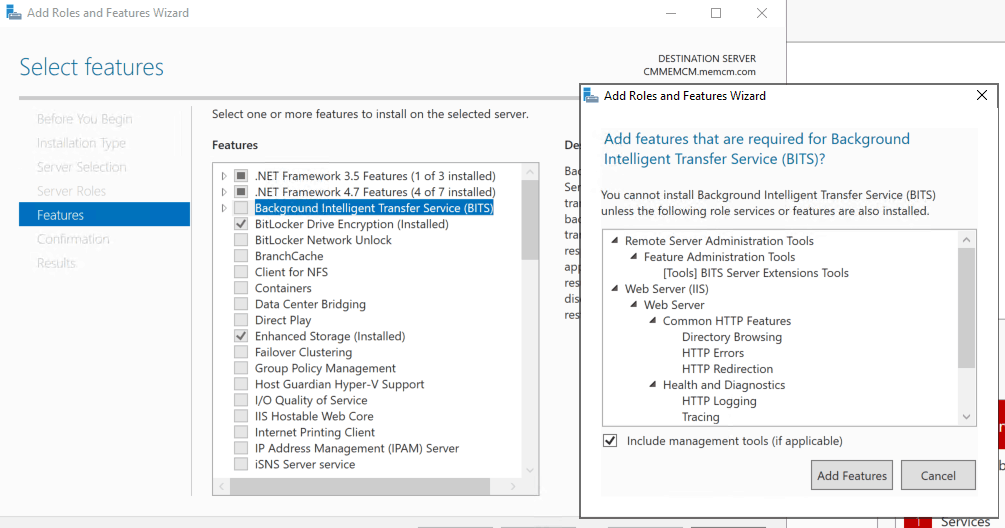
Task: Select the Features step in the sidebar
Action: coord(104,215)
